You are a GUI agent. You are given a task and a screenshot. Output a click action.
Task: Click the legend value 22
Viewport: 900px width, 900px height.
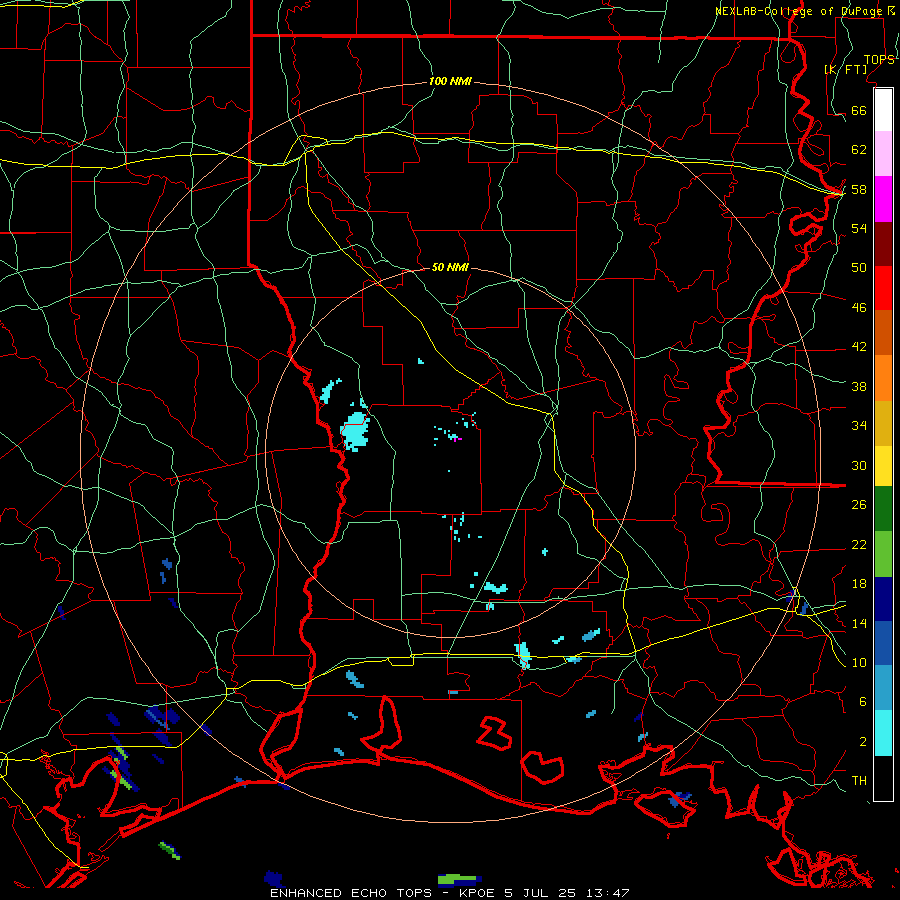(x=859, y=544)
